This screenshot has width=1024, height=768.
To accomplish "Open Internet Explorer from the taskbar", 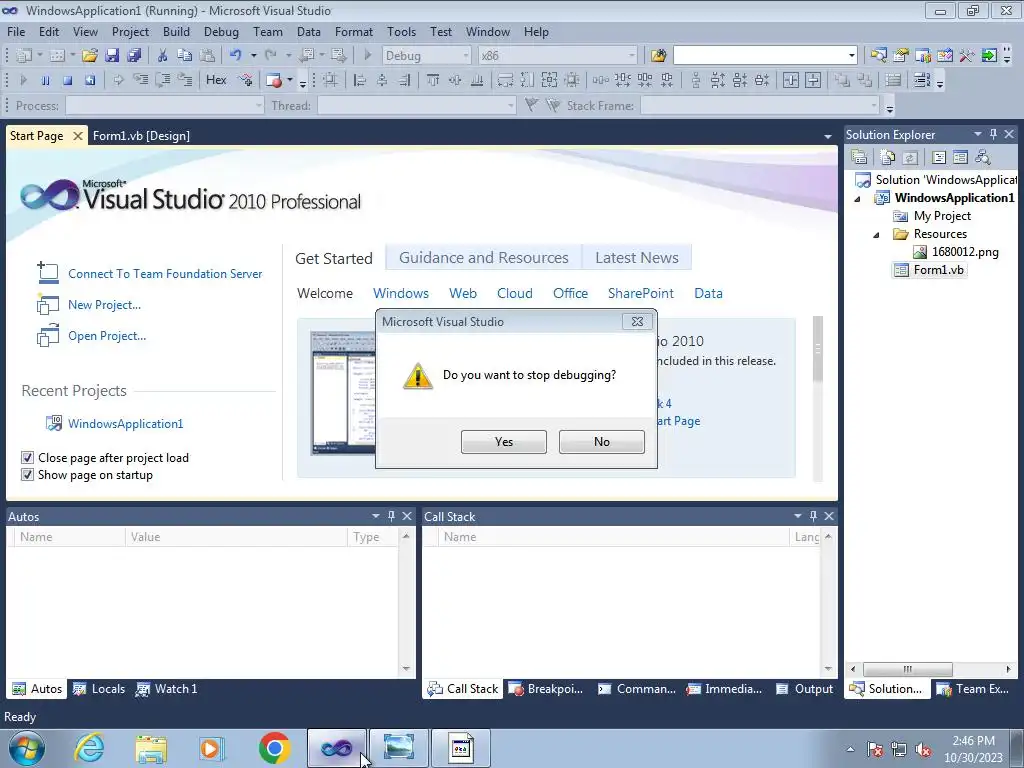I will pos(89,748).
